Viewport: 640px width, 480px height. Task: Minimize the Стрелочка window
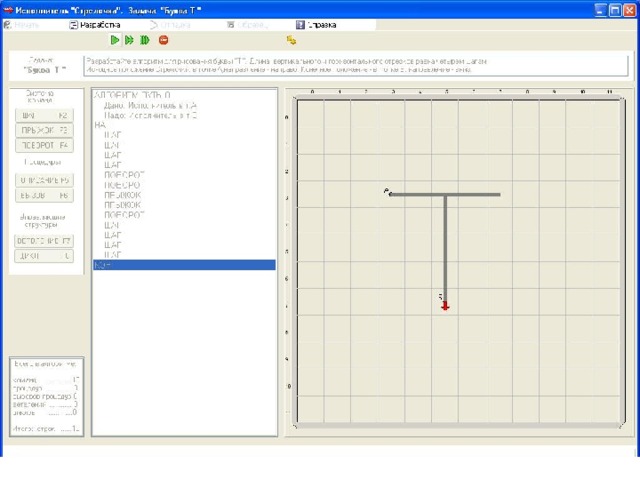coord(600,10)
